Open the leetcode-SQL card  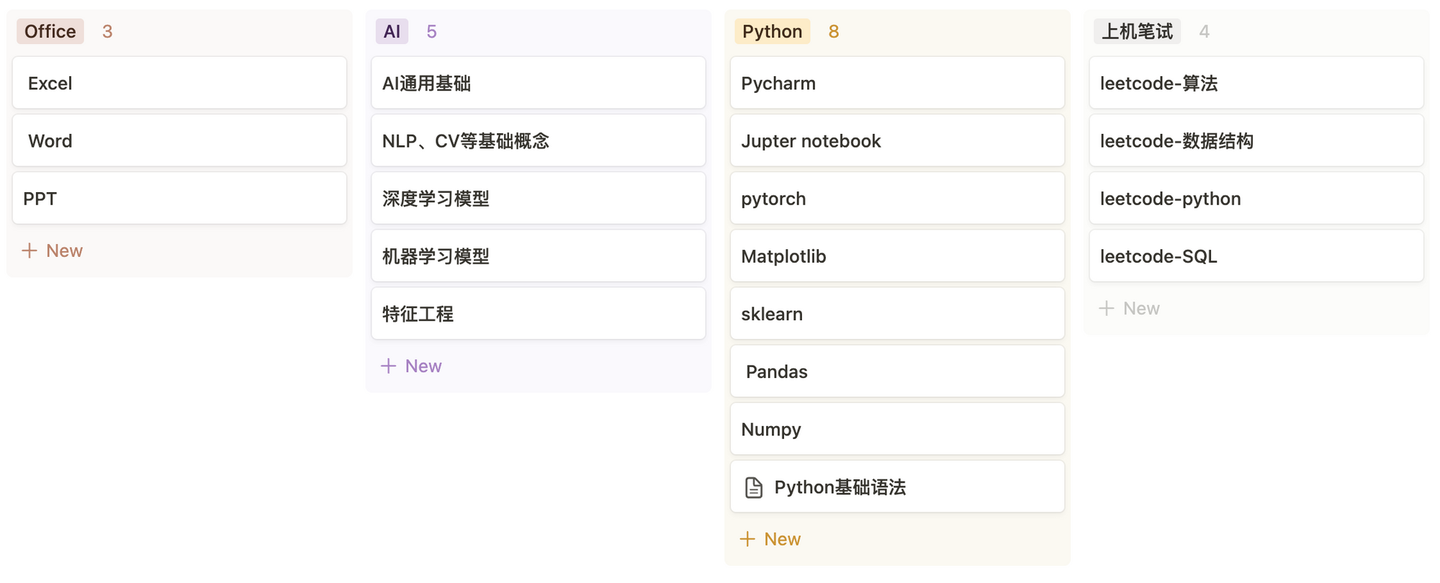1256,256
